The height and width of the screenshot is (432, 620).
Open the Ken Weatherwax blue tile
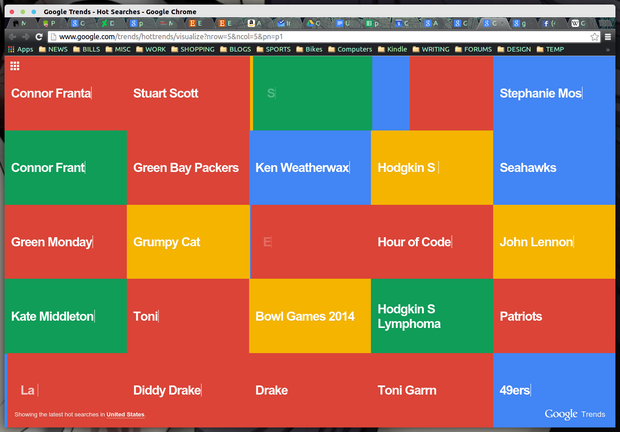pos(310,168)
